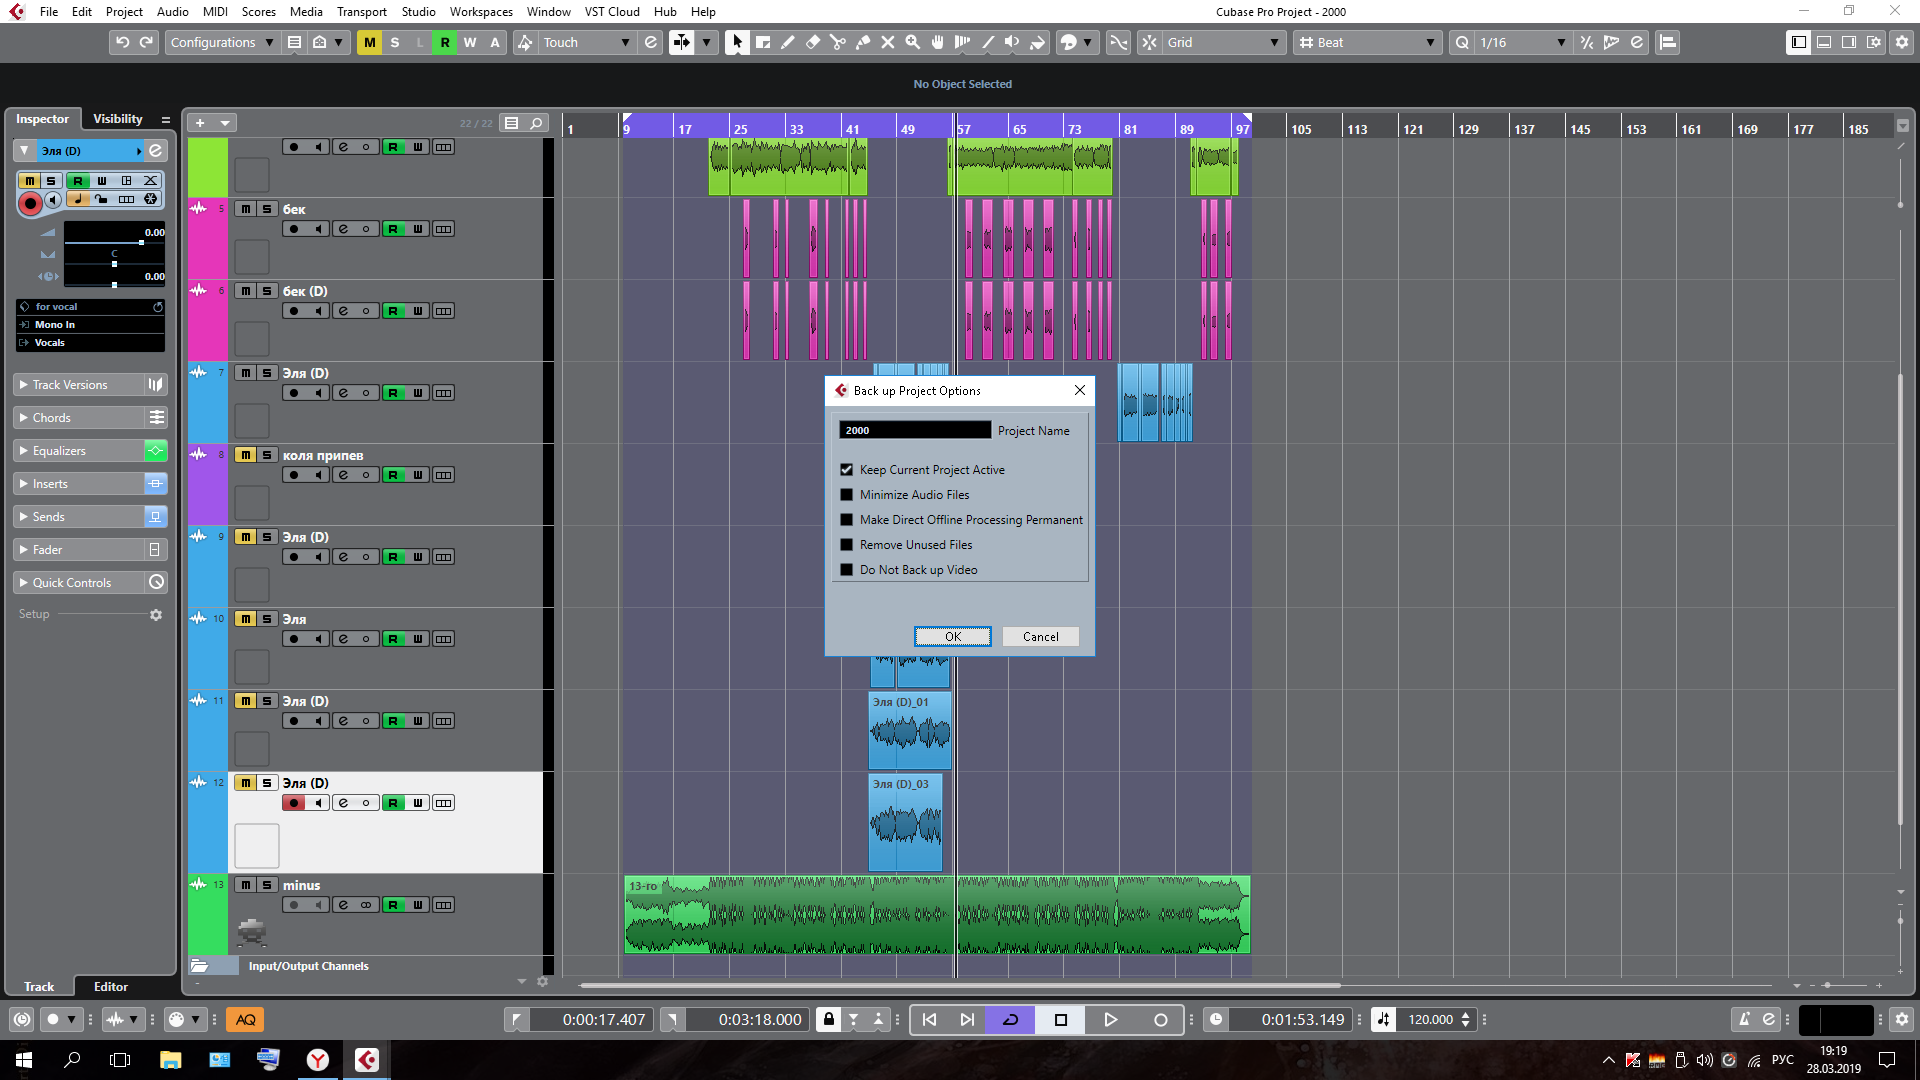Select the Split scissors tool
The image size is (1920, 1080).
(x=838, y=42)
